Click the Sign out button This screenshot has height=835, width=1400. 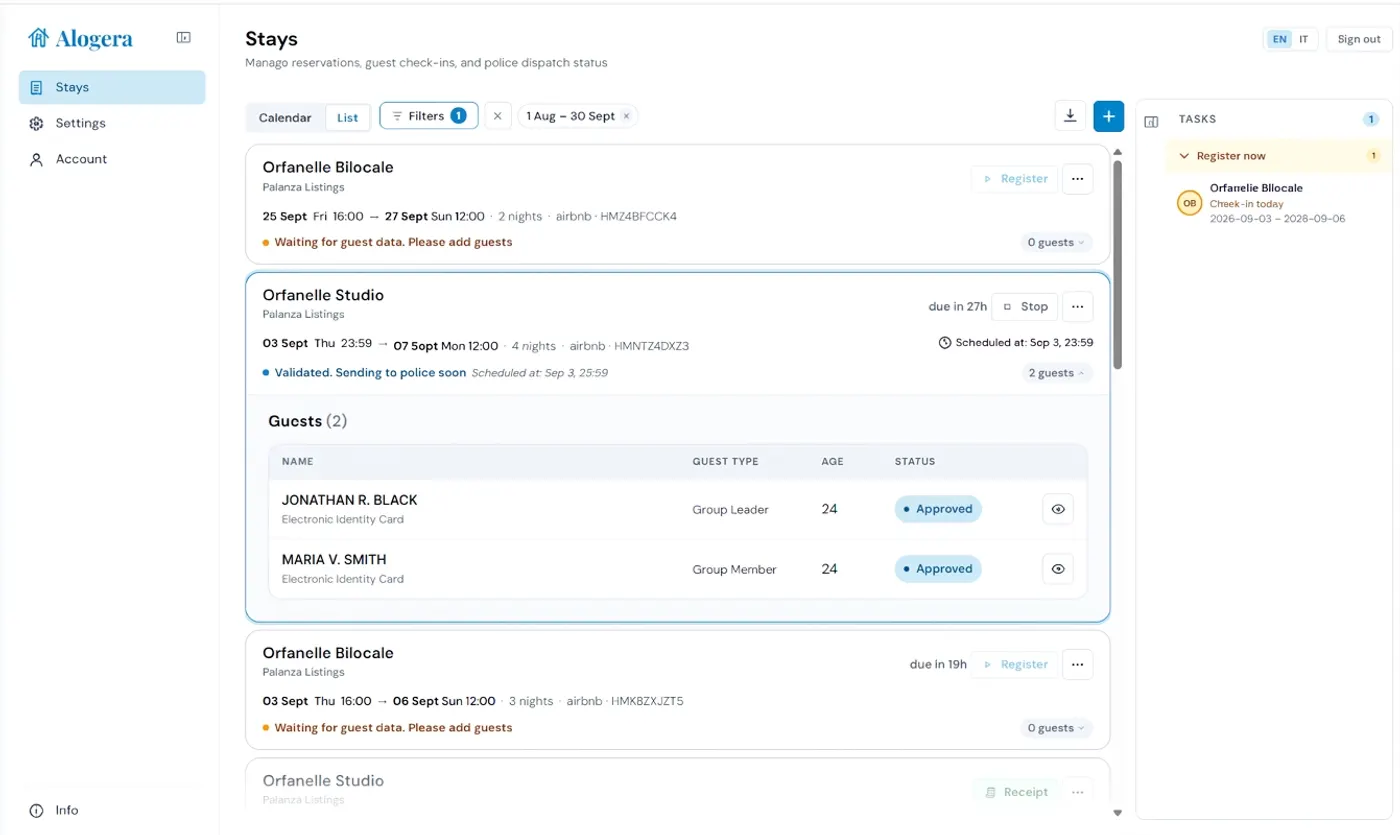[x=1359, y=39]
